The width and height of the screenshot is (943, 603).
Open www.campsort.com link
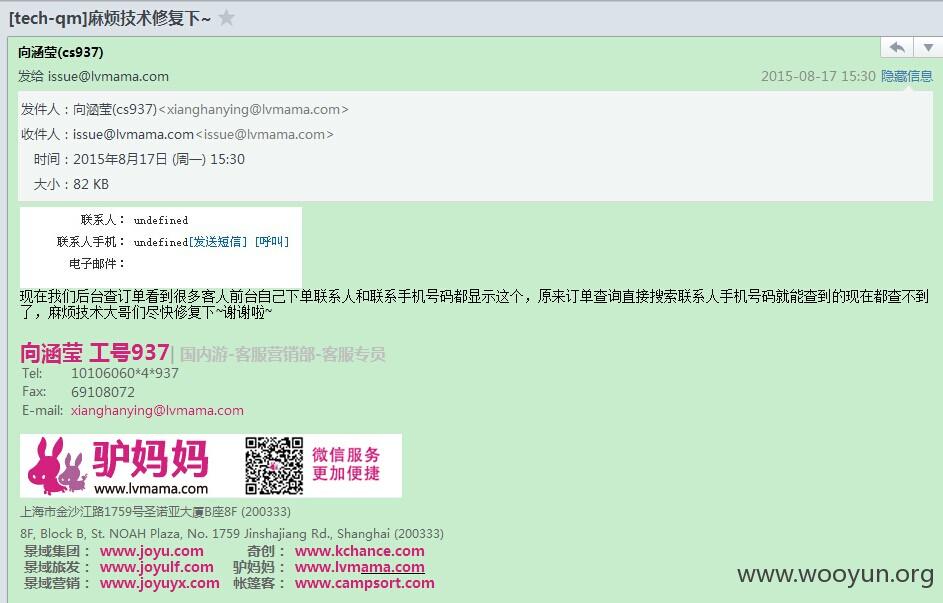[x=364, y=583]
